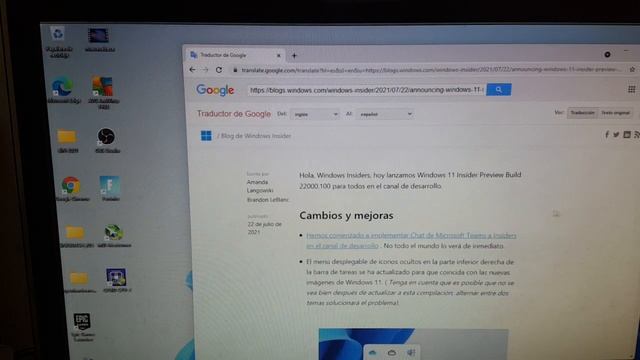The width and height of the screenshot is (640, 360).
Task: Open the yellow folder below Google Chrome icon
Action: coord(76,236)
